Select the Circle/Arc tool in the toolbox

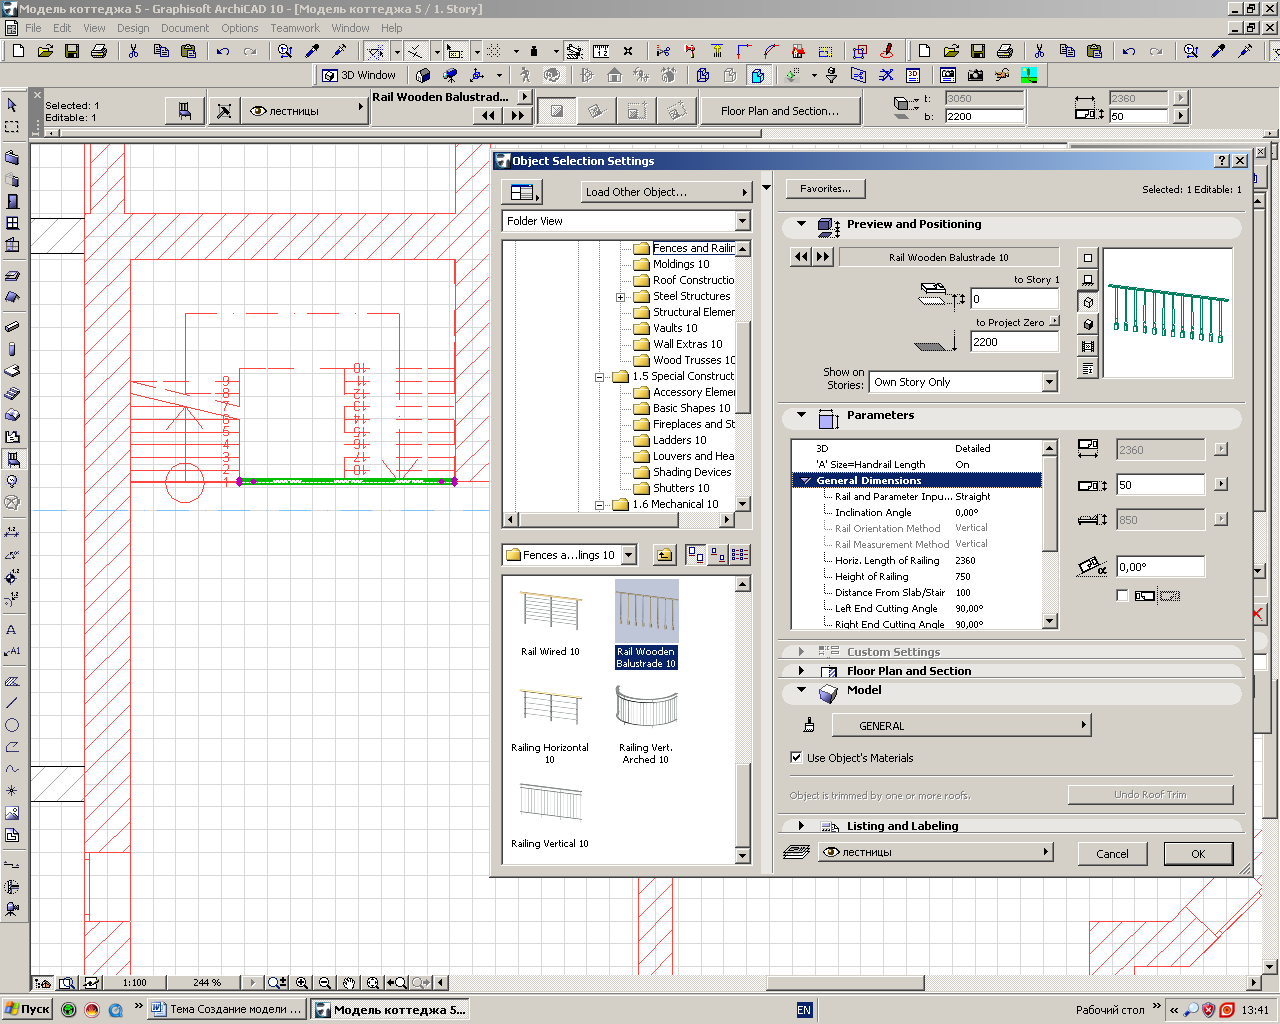coord(12,725)
